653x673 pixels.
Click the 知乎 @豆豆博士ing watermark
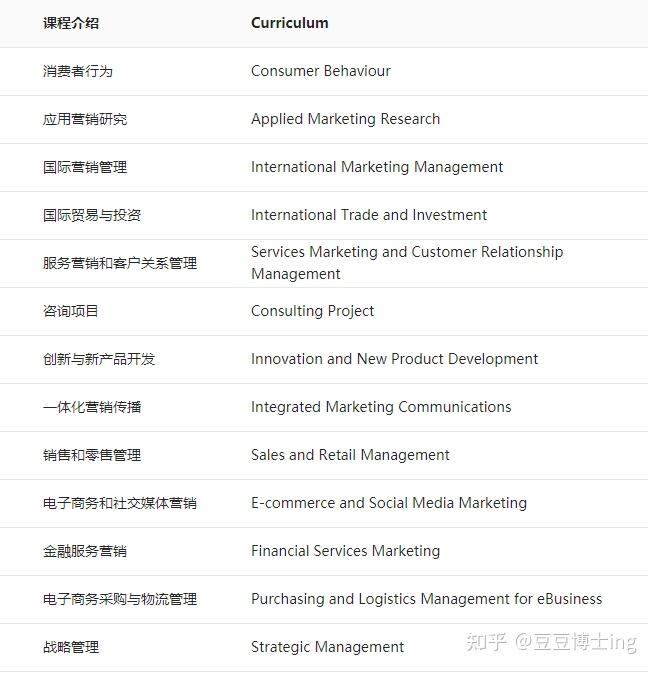[552, 643]
